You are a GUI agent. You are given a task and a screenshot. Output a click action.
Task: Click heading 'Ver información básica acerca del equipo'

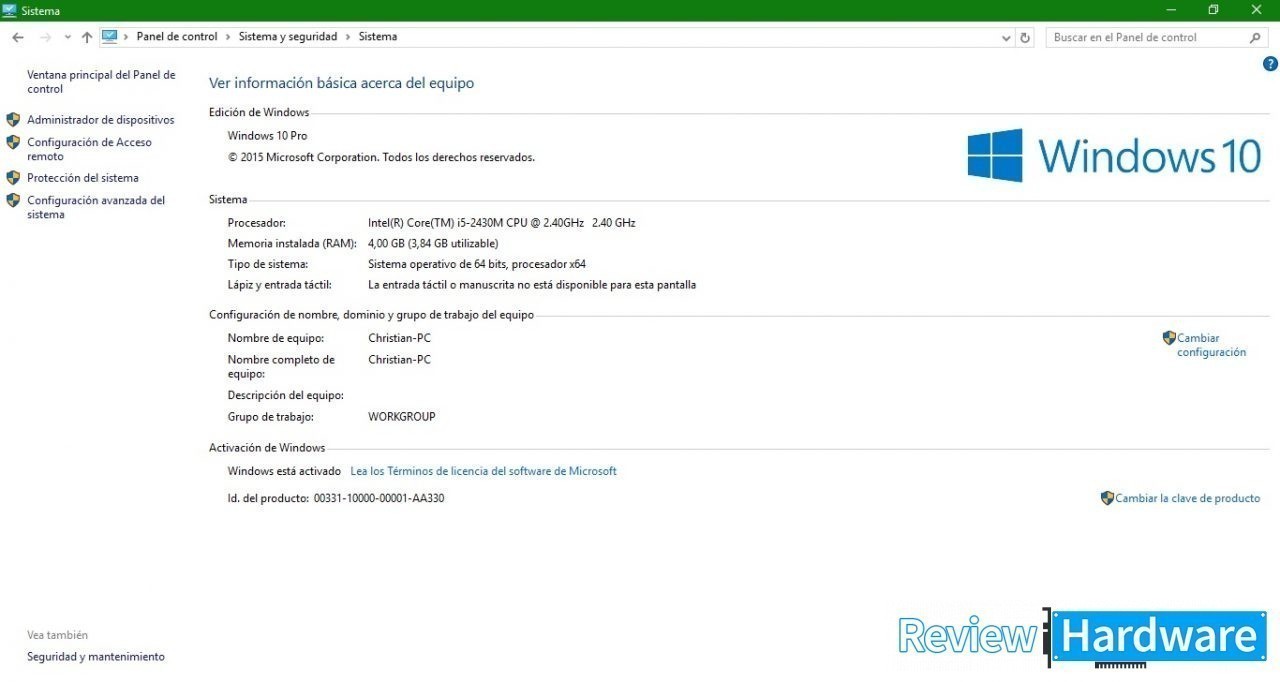[341, 83]
